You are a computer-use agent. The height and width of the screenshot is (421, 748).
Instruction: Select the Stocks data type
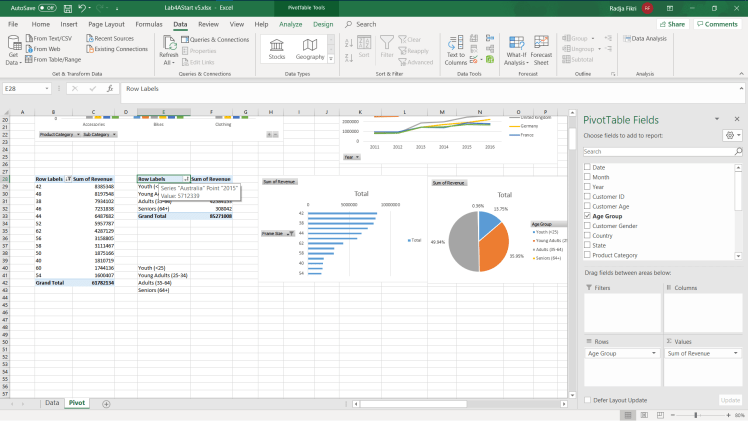277,47
